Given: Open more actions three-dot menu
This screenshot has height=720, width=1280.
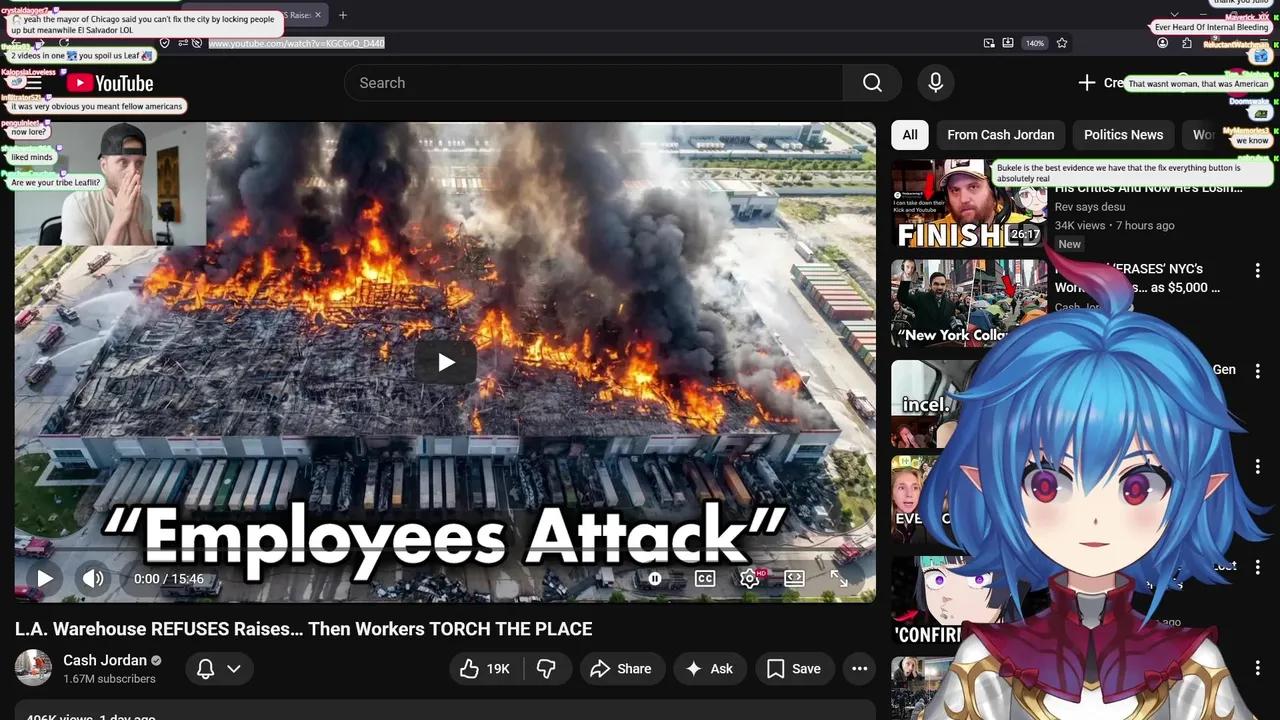Looking at the screenshot, I should [x=859, y=669].
